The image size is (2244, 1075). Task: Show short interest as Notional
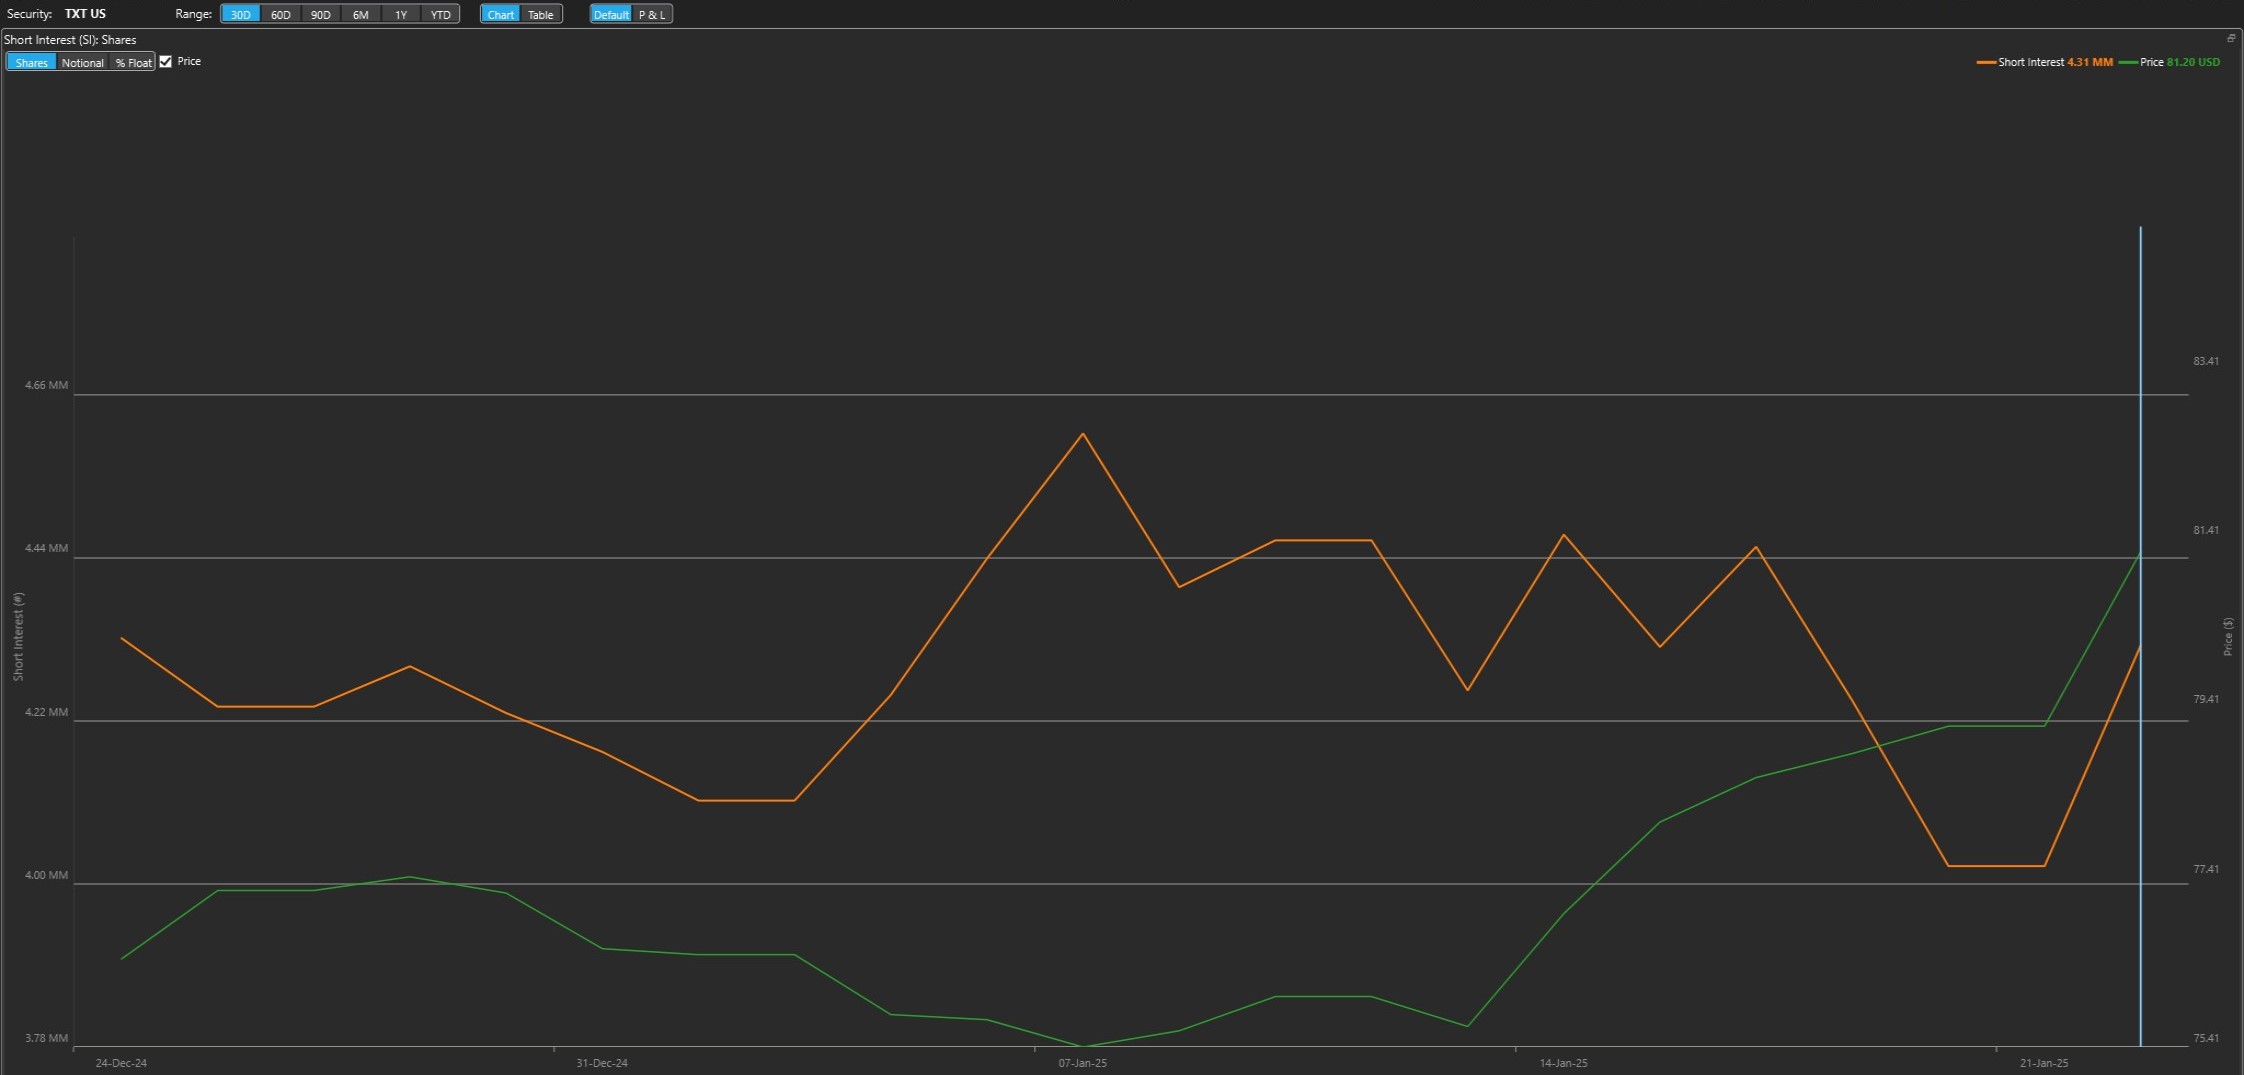83,62
